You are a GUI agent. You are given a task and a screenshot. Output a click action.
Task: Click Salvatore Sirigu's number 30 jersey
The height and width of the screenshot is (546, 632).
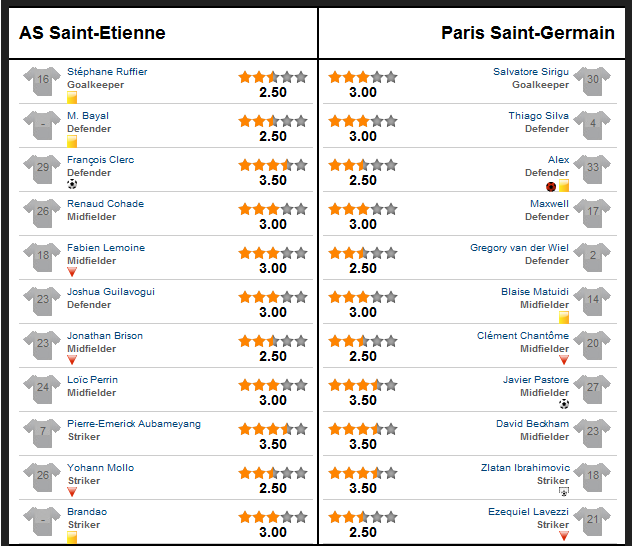pyautogui.click(x=592, y=81)
